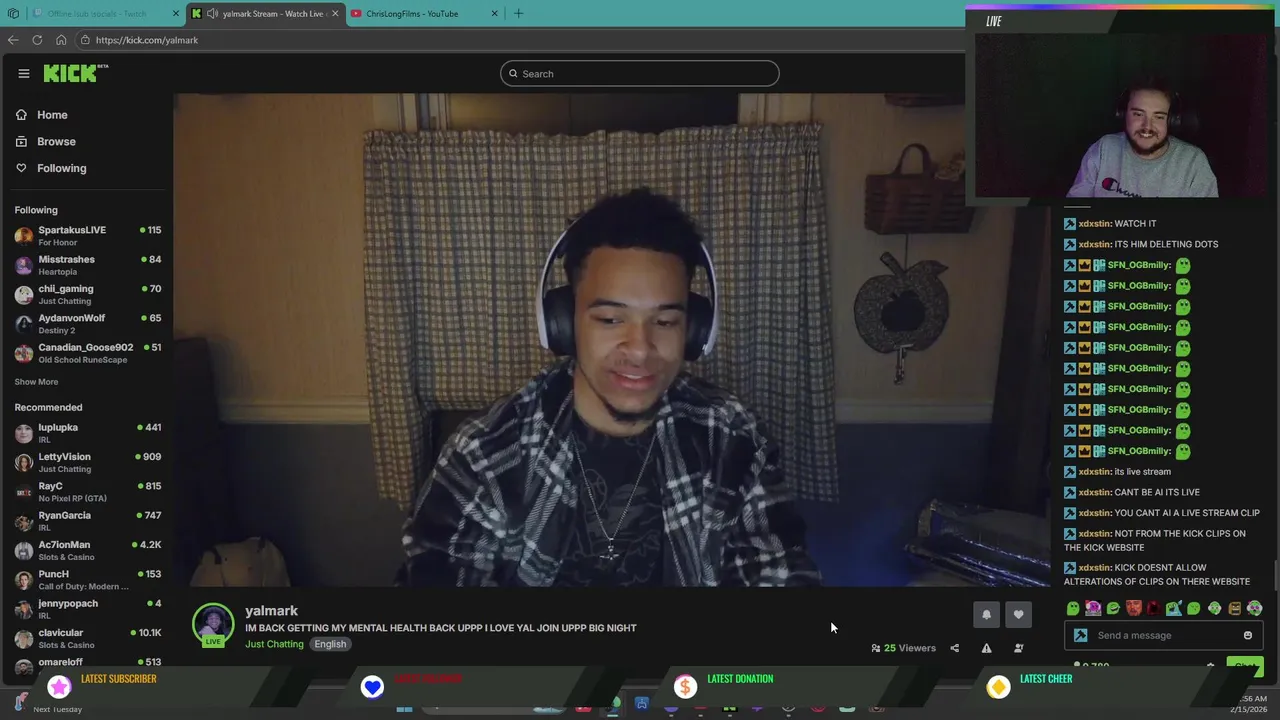1280x720 pixels.
Task: Open RyanGarcia recommended channel
Action: (88, 521)
